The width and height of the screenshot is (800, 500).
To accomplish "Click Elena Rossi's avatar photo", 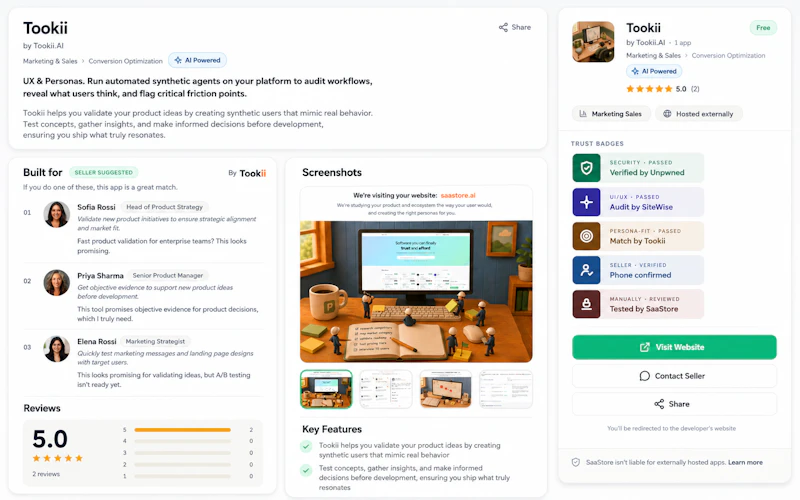I will tap(57, 349).
